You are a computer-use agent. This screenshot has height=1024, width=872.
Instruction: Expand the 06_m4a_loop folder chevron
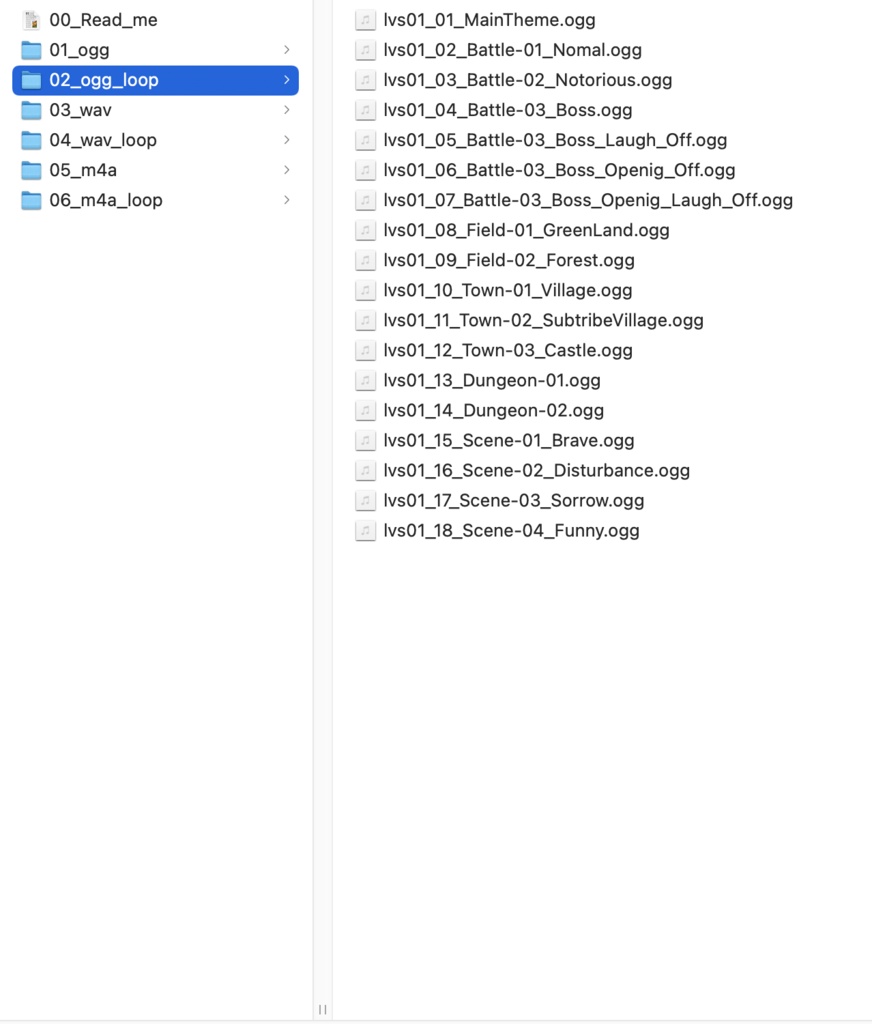point(287,200)
